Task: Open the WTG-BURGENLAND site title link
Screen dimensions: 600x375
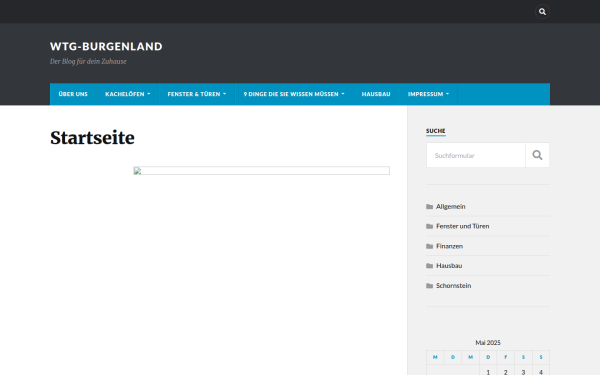Action: [x=106, y=46]
